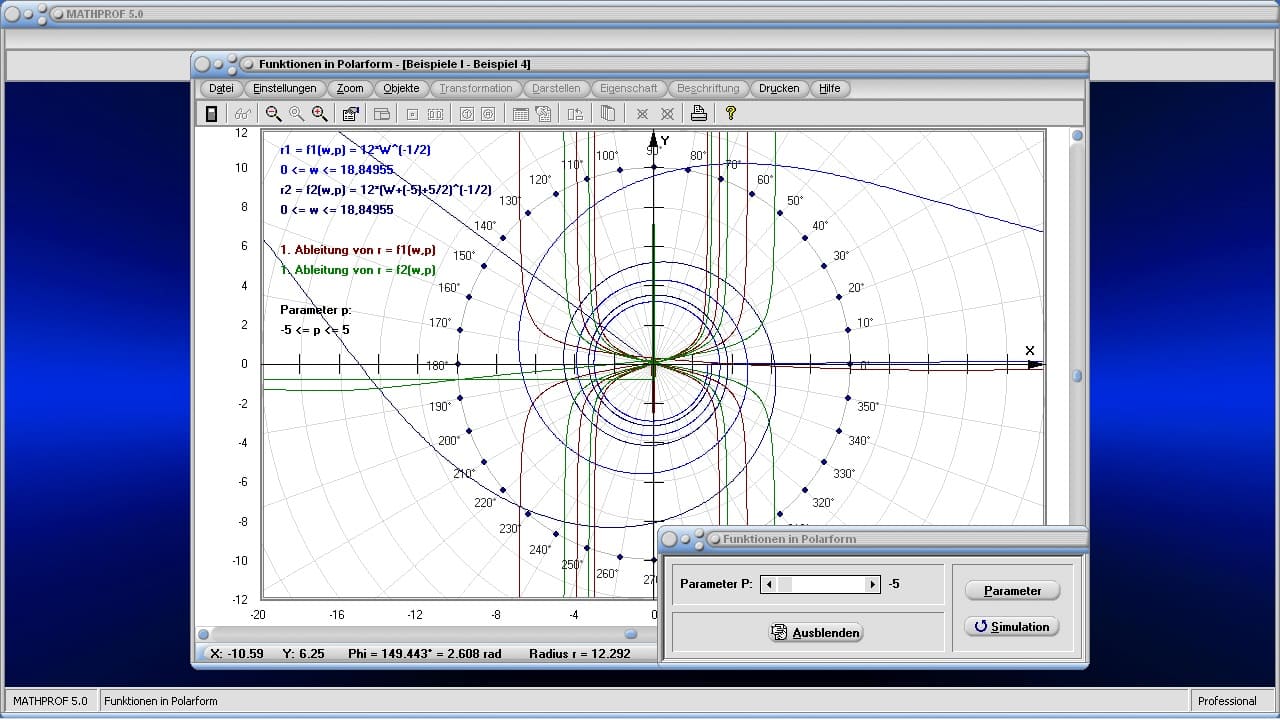This screenshot has height=720, width=1280.
Task: Click the second delete cross icon
Action: 667,114
